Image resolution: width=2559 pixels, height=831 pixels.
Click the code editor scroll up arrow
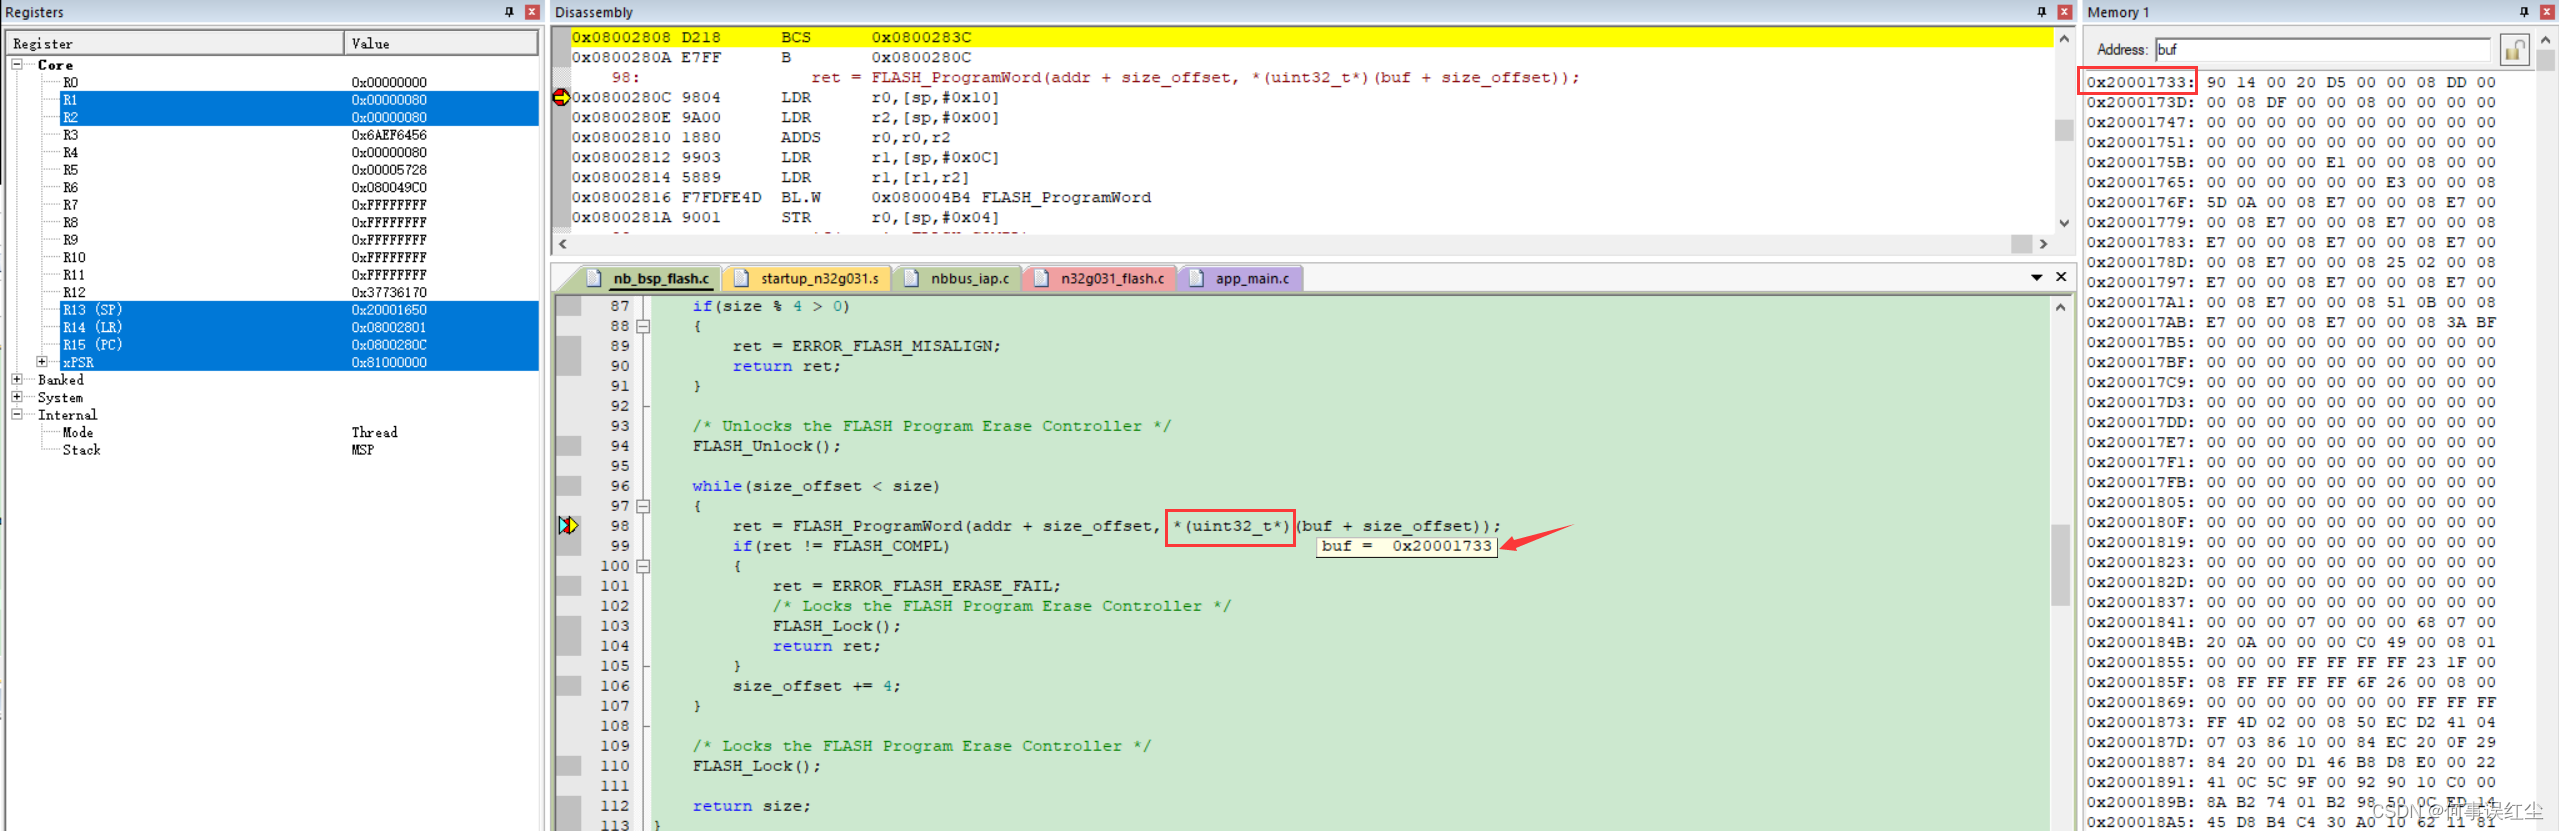(x=2060, y=307)
